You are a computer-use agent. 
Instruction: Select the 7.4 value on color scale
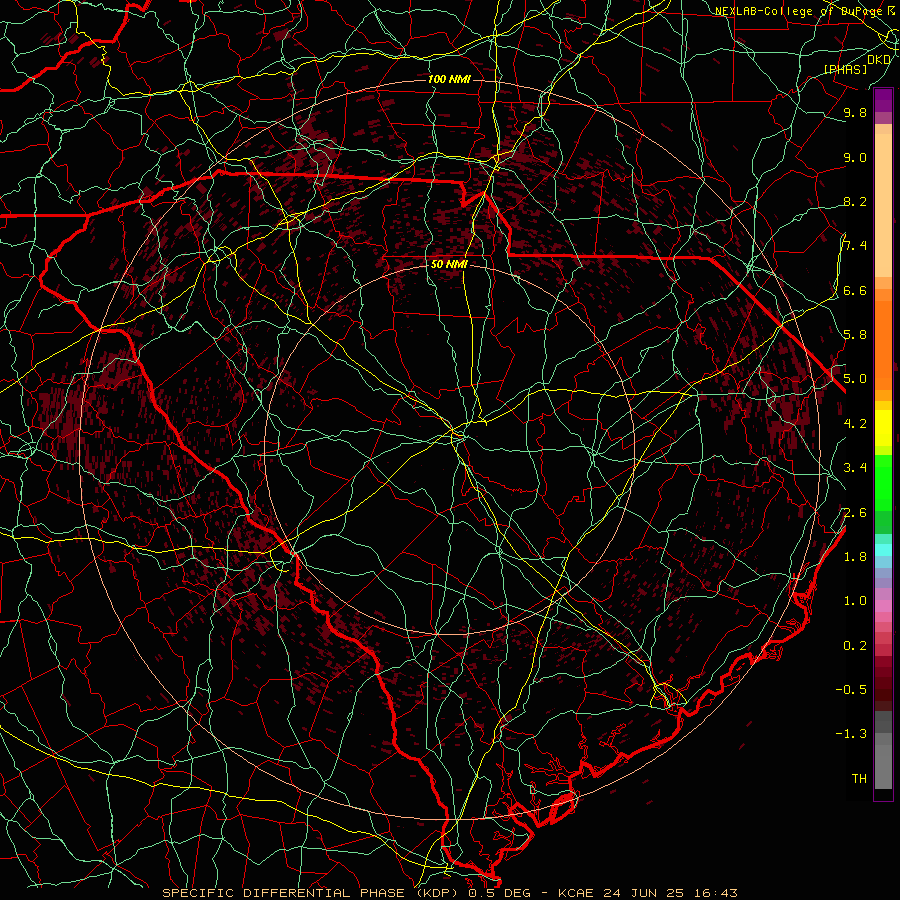point(855,246)
